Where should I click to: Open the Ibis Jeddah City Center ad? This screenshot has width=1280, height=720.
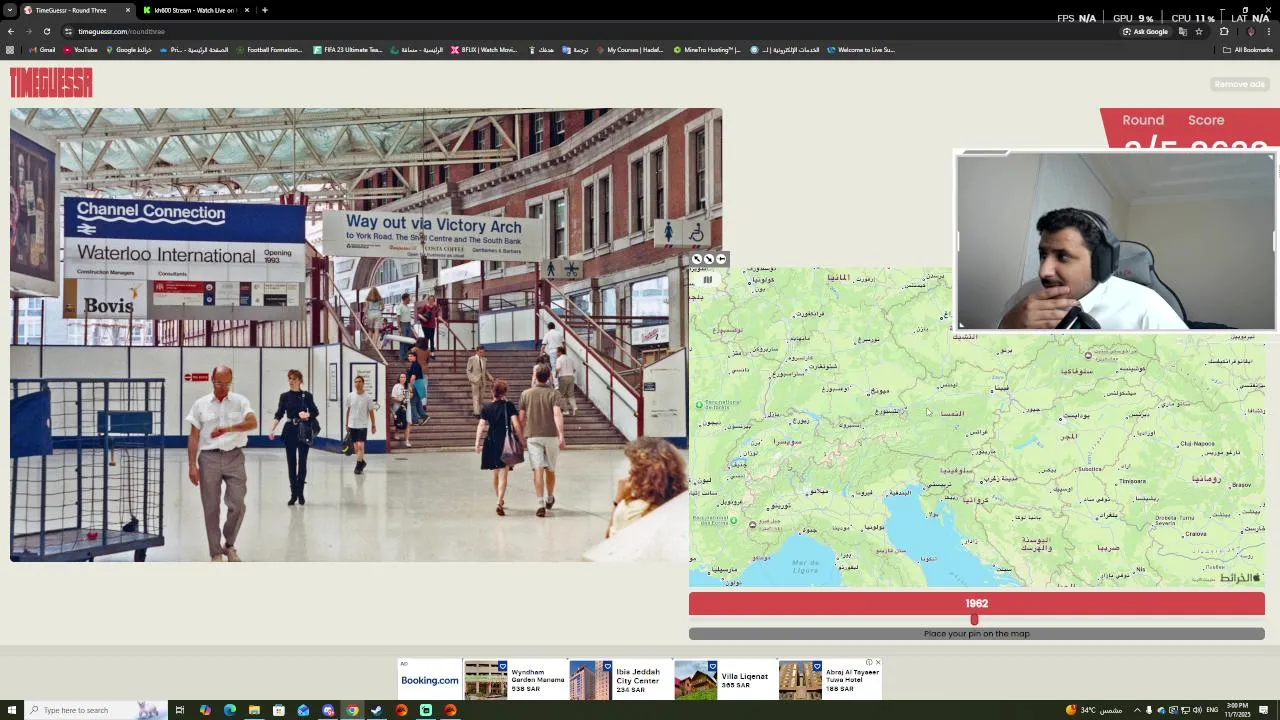(620, 680)
